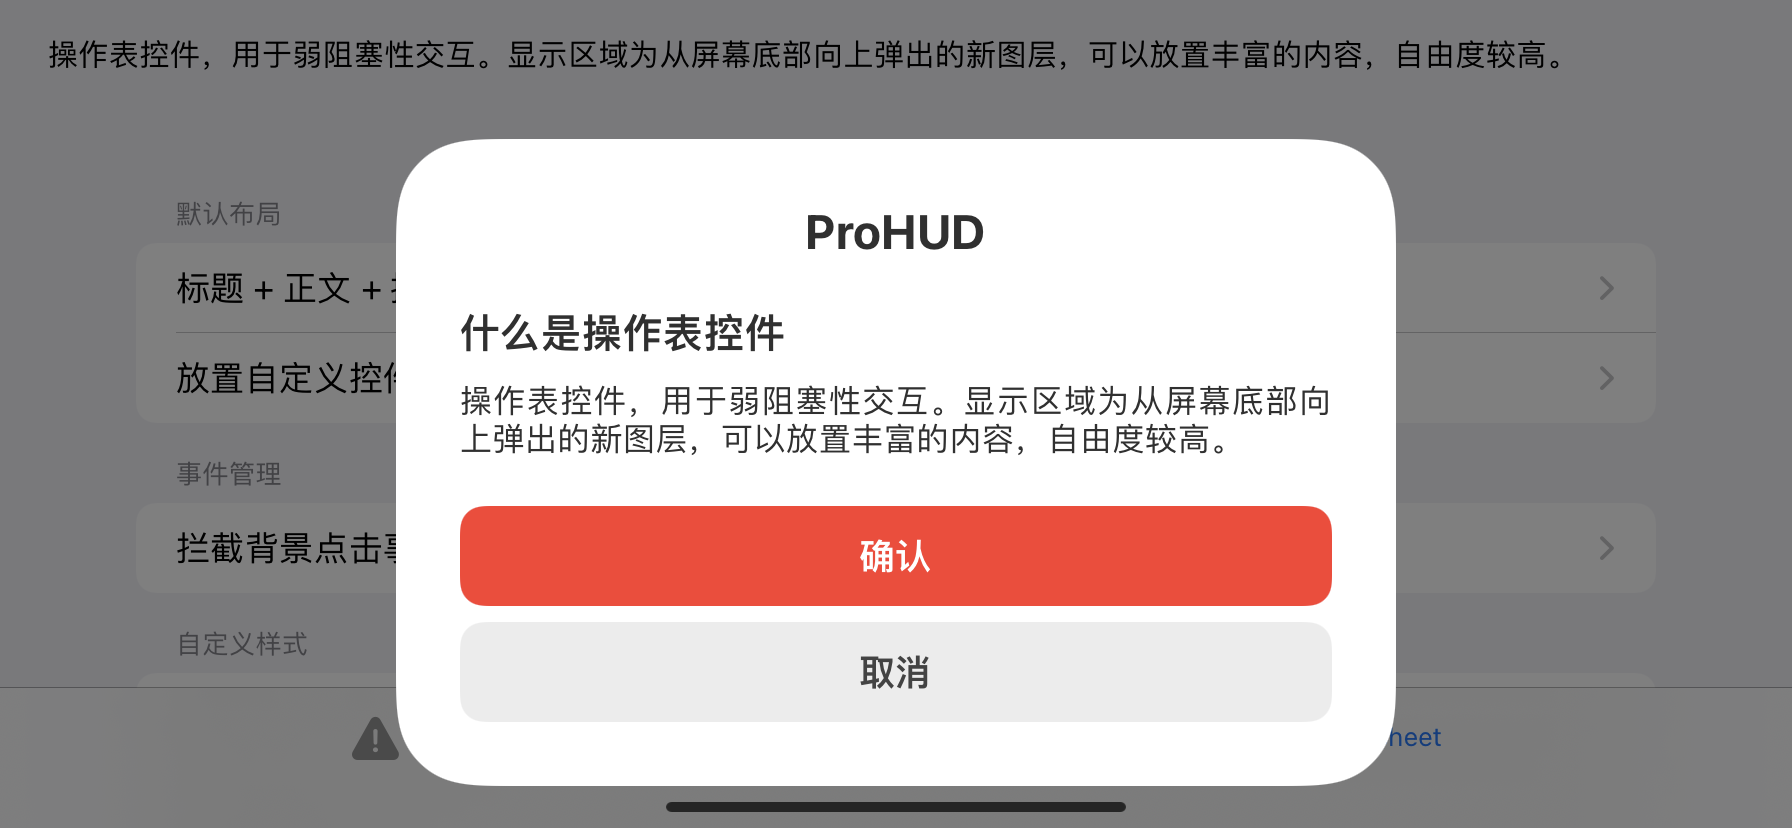Open chevron on 标题 + 正文 row
The width and height of the screenshot is (1792, 828).
[x=1606, y=288]
